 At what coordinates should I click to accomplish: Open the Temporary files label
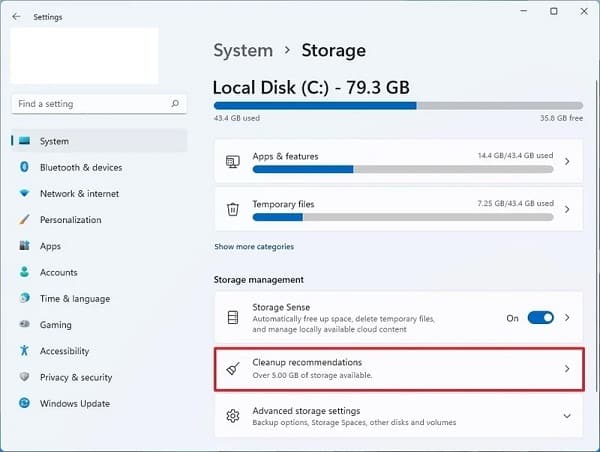[x=283, y=204]
